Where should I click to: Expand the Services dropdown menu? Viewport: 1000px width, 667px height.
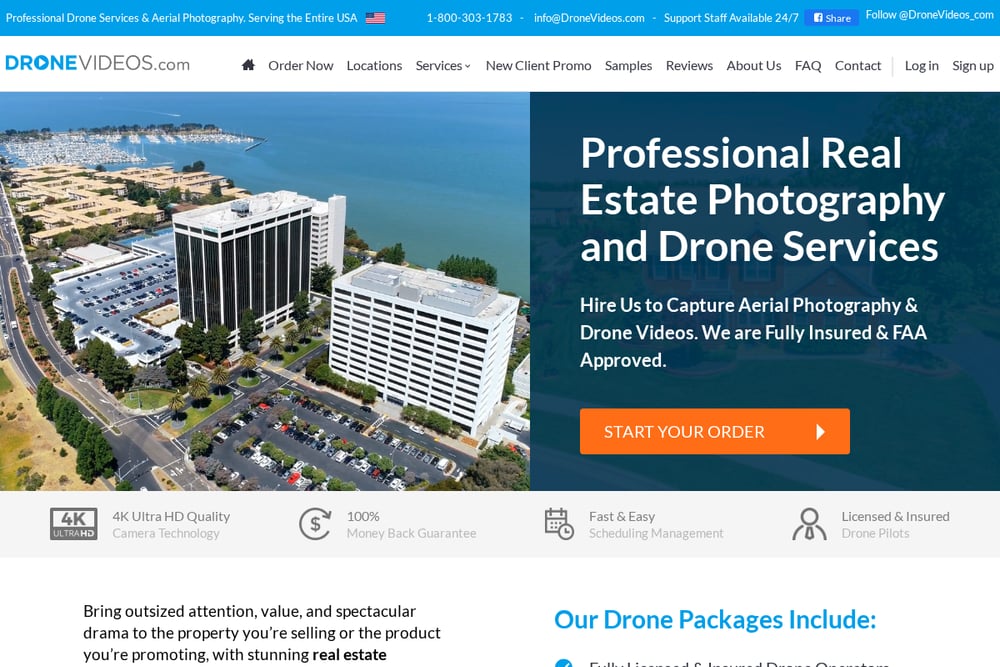click(x=443, y=66)
